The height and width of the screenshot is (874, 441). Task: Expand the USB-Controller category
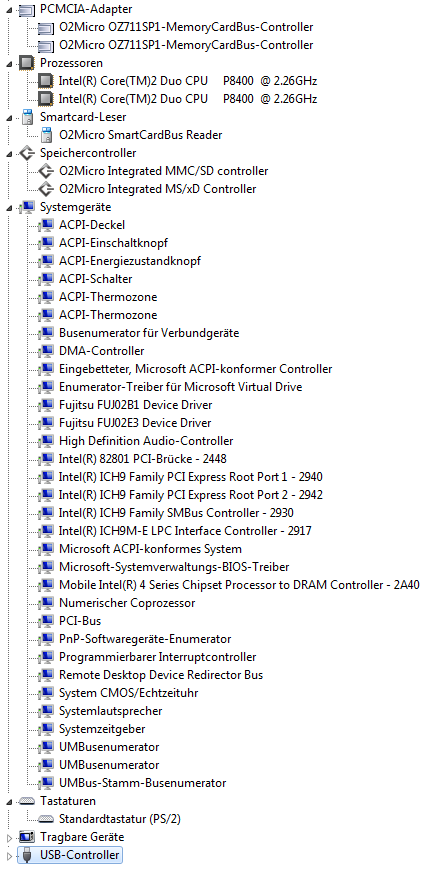point(9,855)
